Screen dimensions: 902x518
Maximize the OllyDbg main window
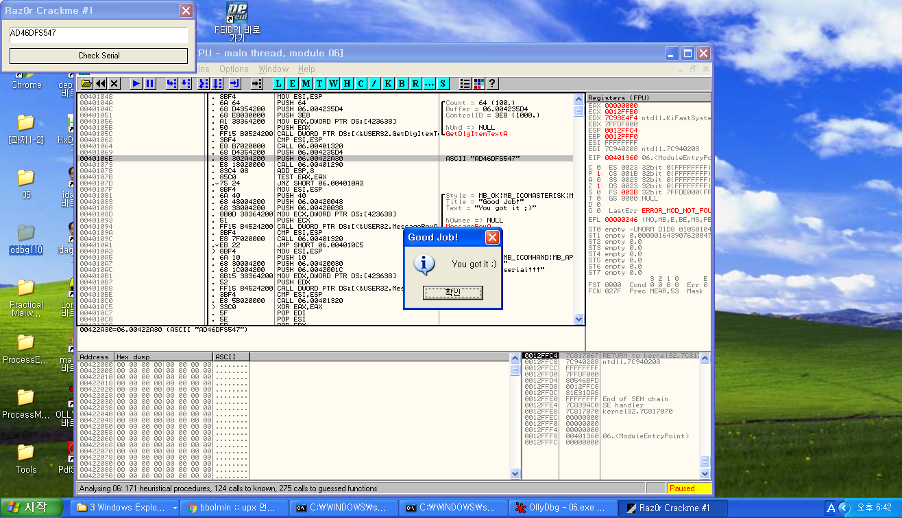tap(687, 54)
